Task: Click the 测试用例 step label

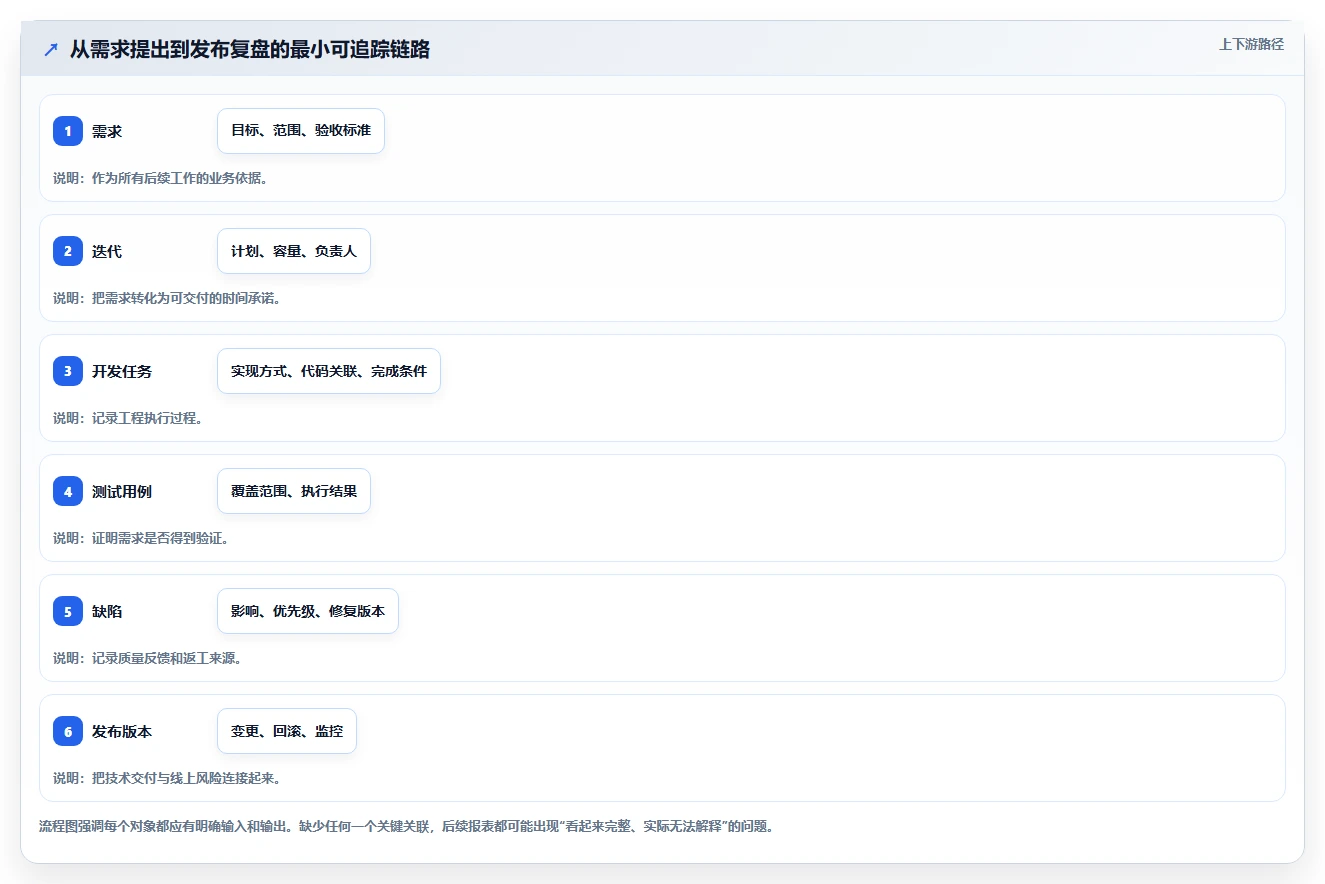Action: click(122, 491)
